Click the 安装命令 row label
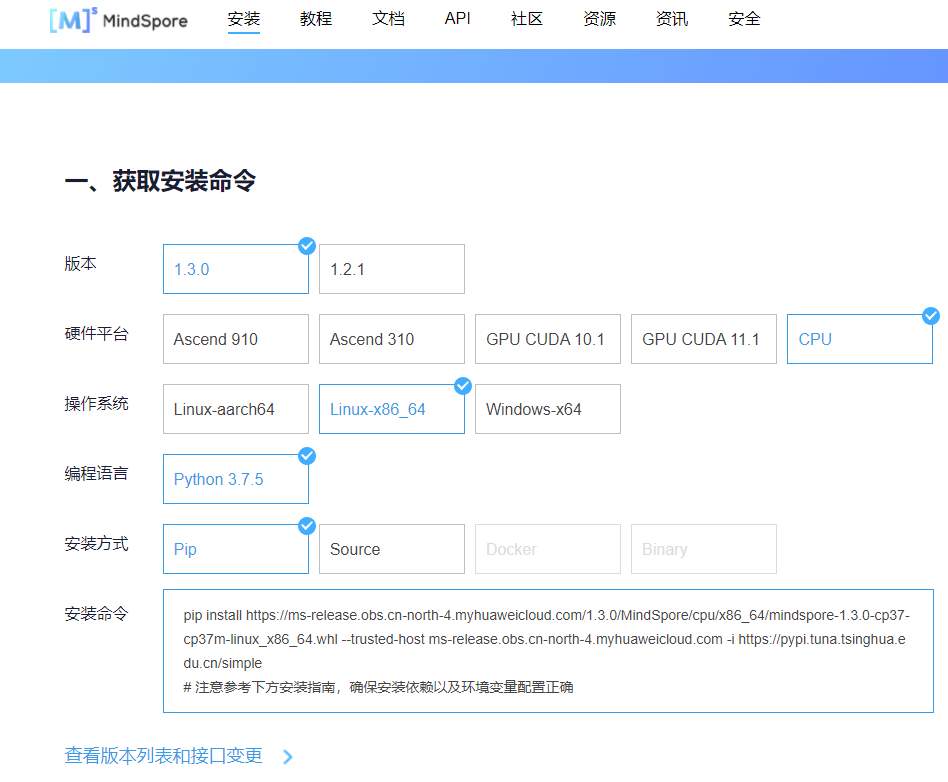The width and height of the screenshot is (948, 782). 96,614
